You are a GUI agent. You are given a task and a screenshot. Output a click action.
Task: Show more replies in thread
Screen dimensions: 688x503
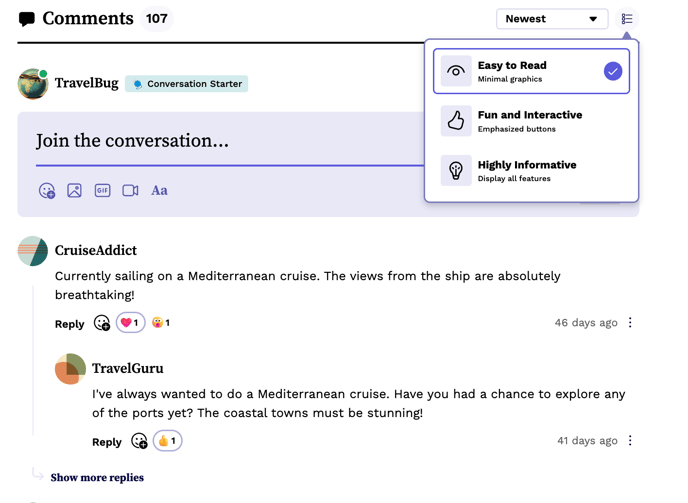[97, 478]
